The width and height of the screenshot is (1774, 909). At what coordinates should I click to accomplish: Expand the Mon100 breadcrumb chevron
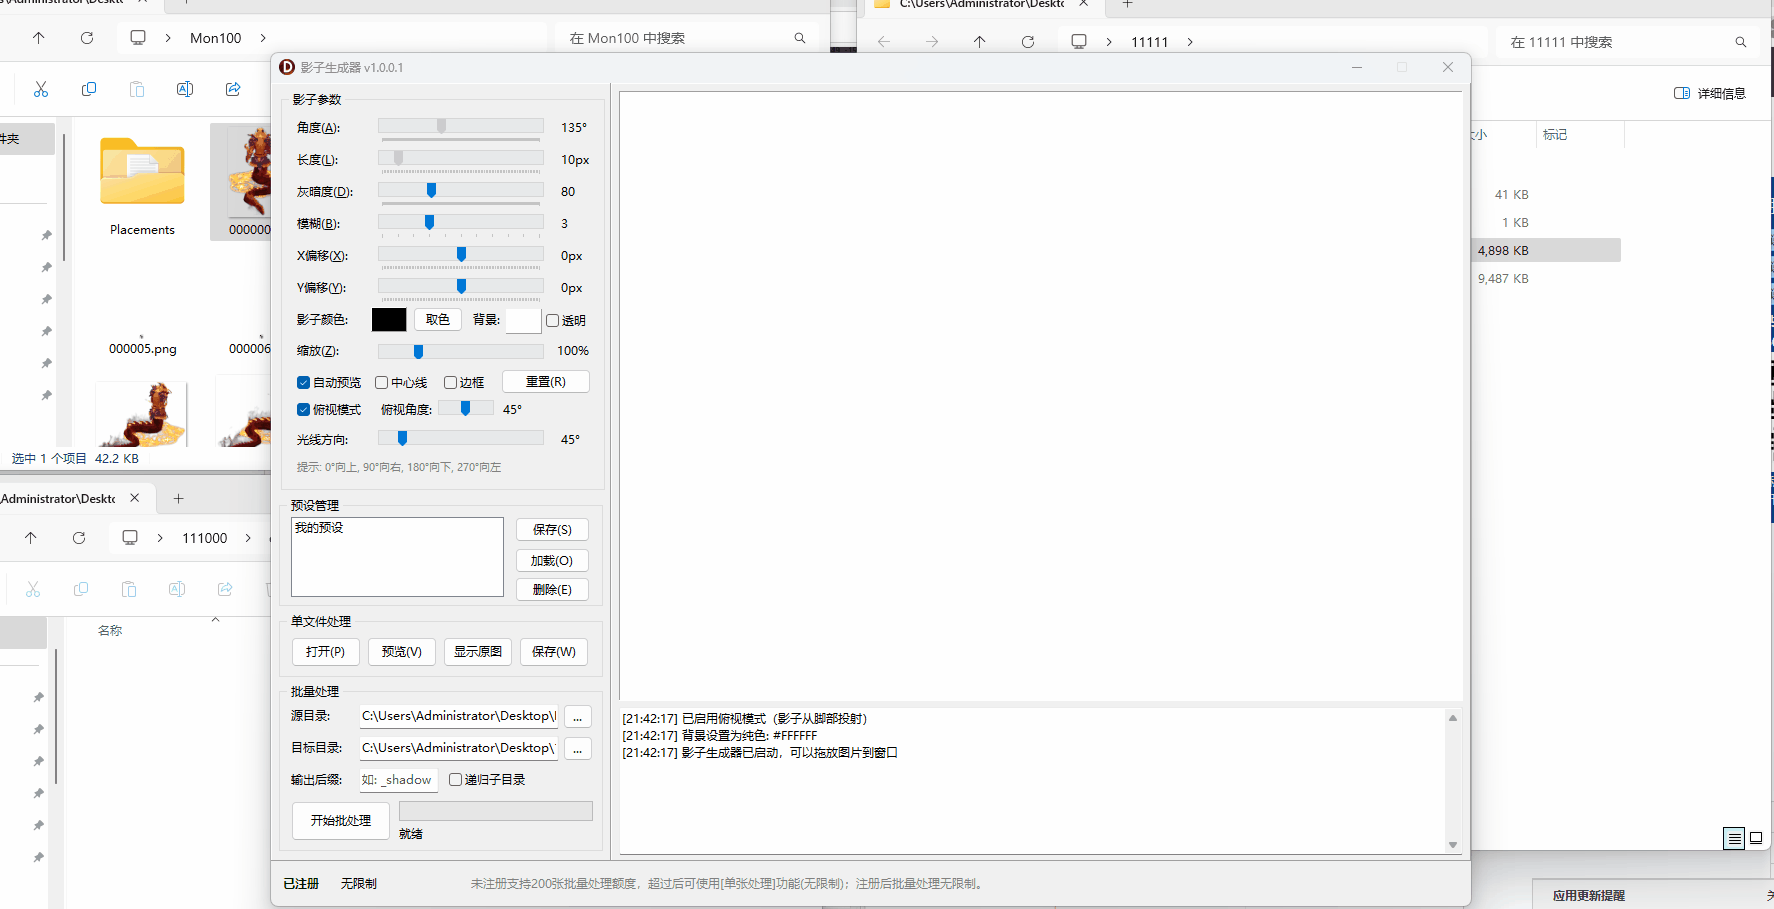(262, 37)
